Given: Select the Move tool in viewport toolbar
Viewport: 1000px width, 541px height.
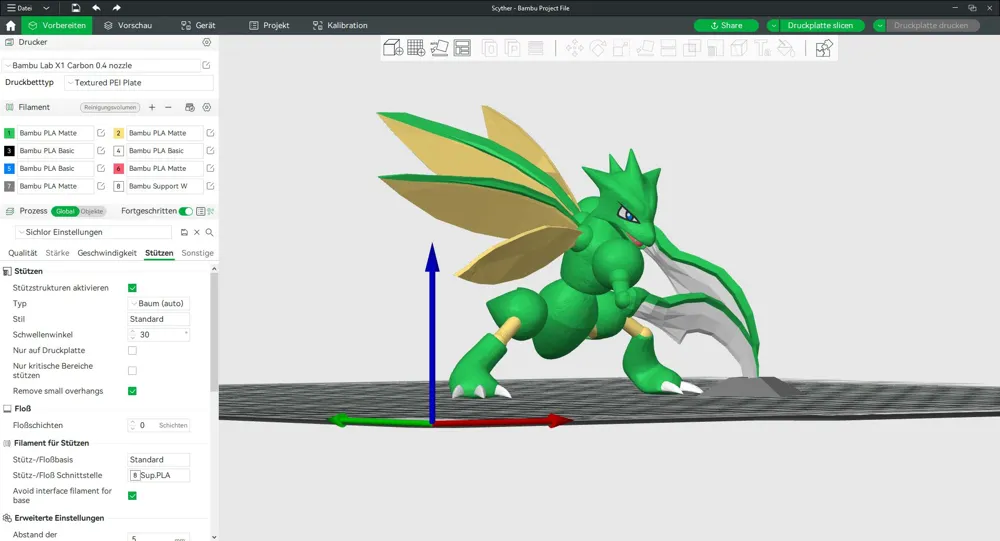Looking at the screenshot, I should pyautogui.click(x=574, y=48).
